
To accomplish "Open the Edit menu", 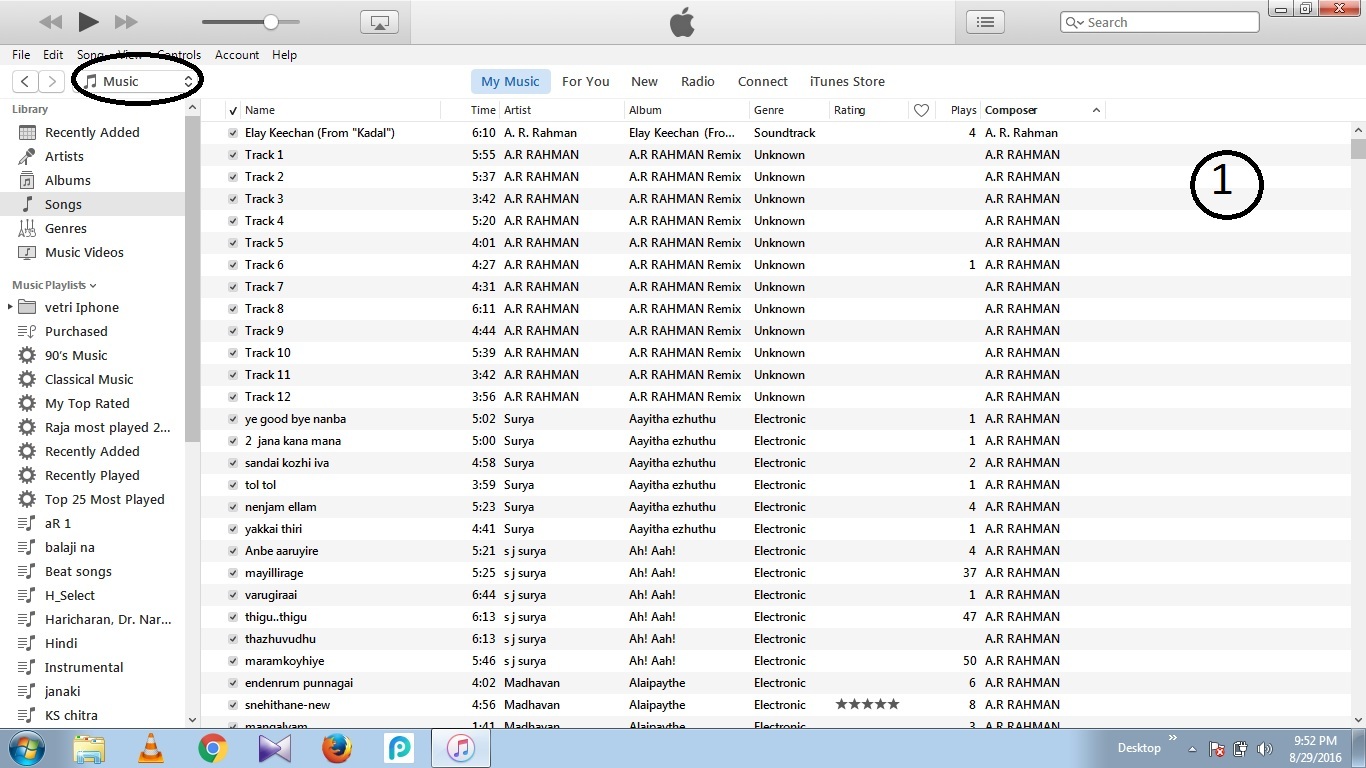I will [53, 55].
